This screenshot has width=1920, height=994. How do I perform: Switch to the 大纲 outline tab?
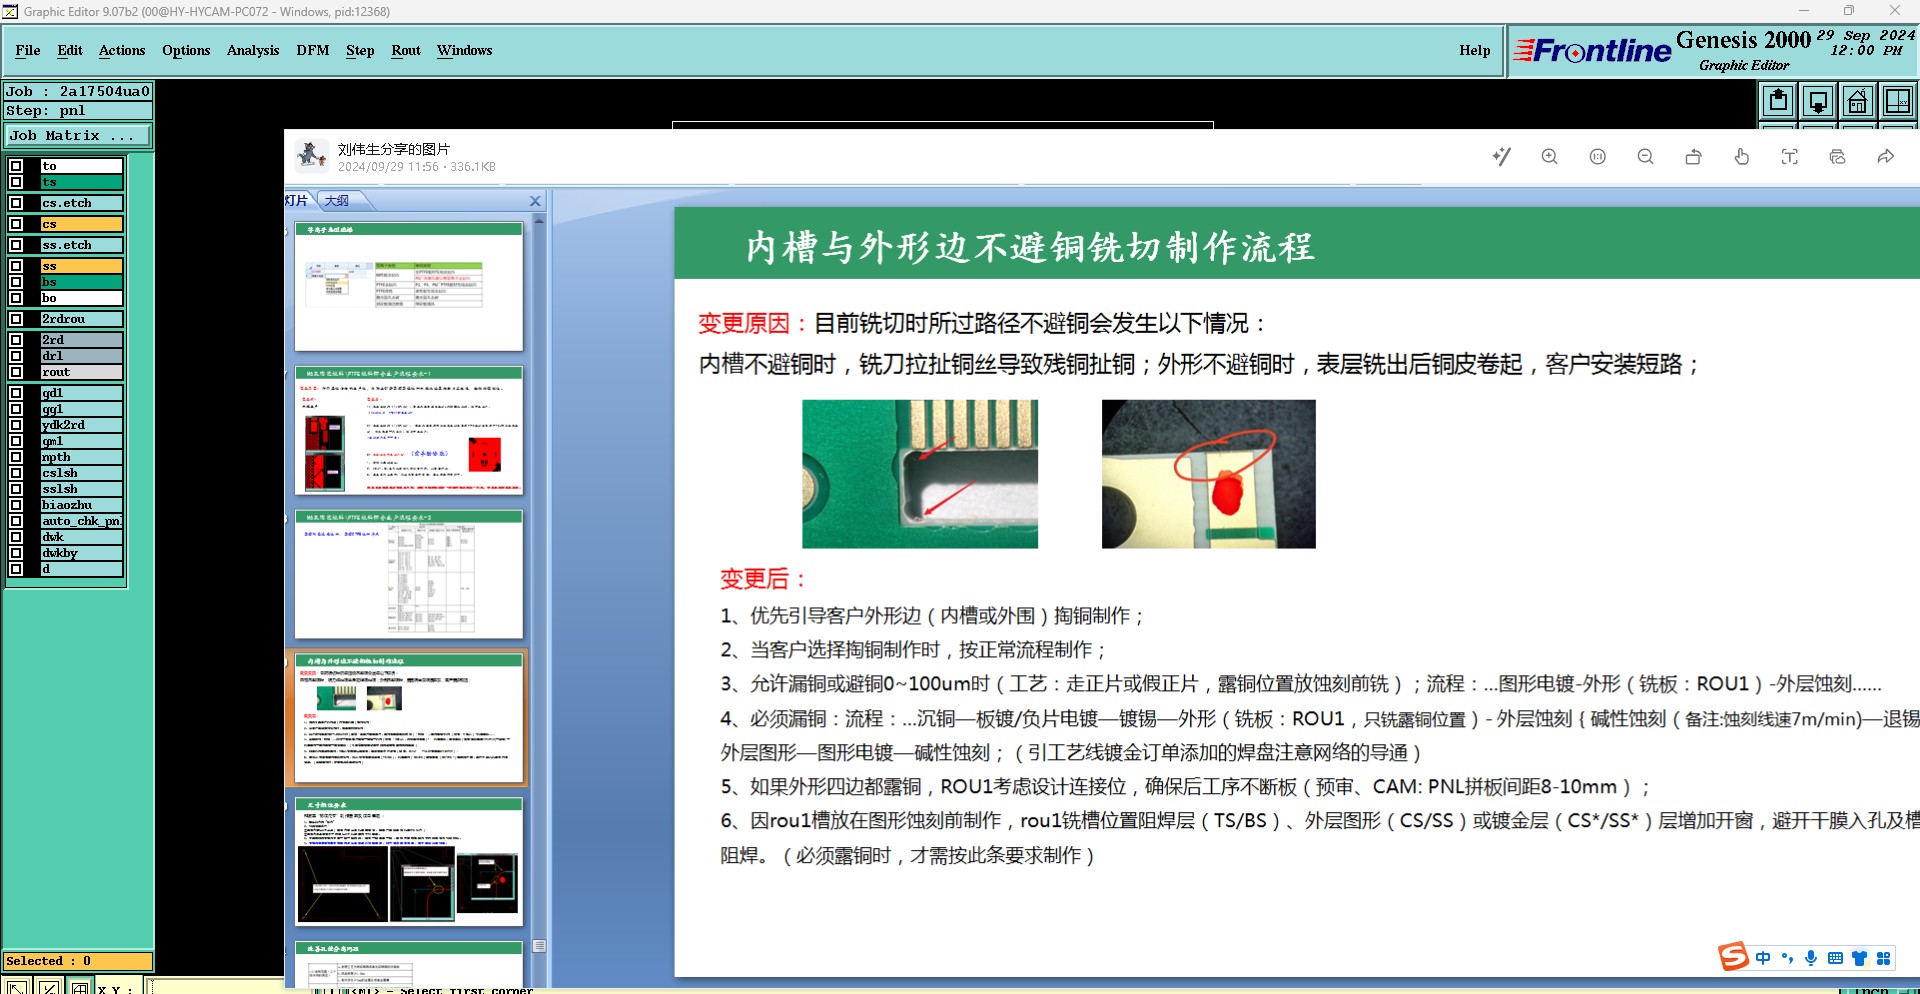(337, 201)
